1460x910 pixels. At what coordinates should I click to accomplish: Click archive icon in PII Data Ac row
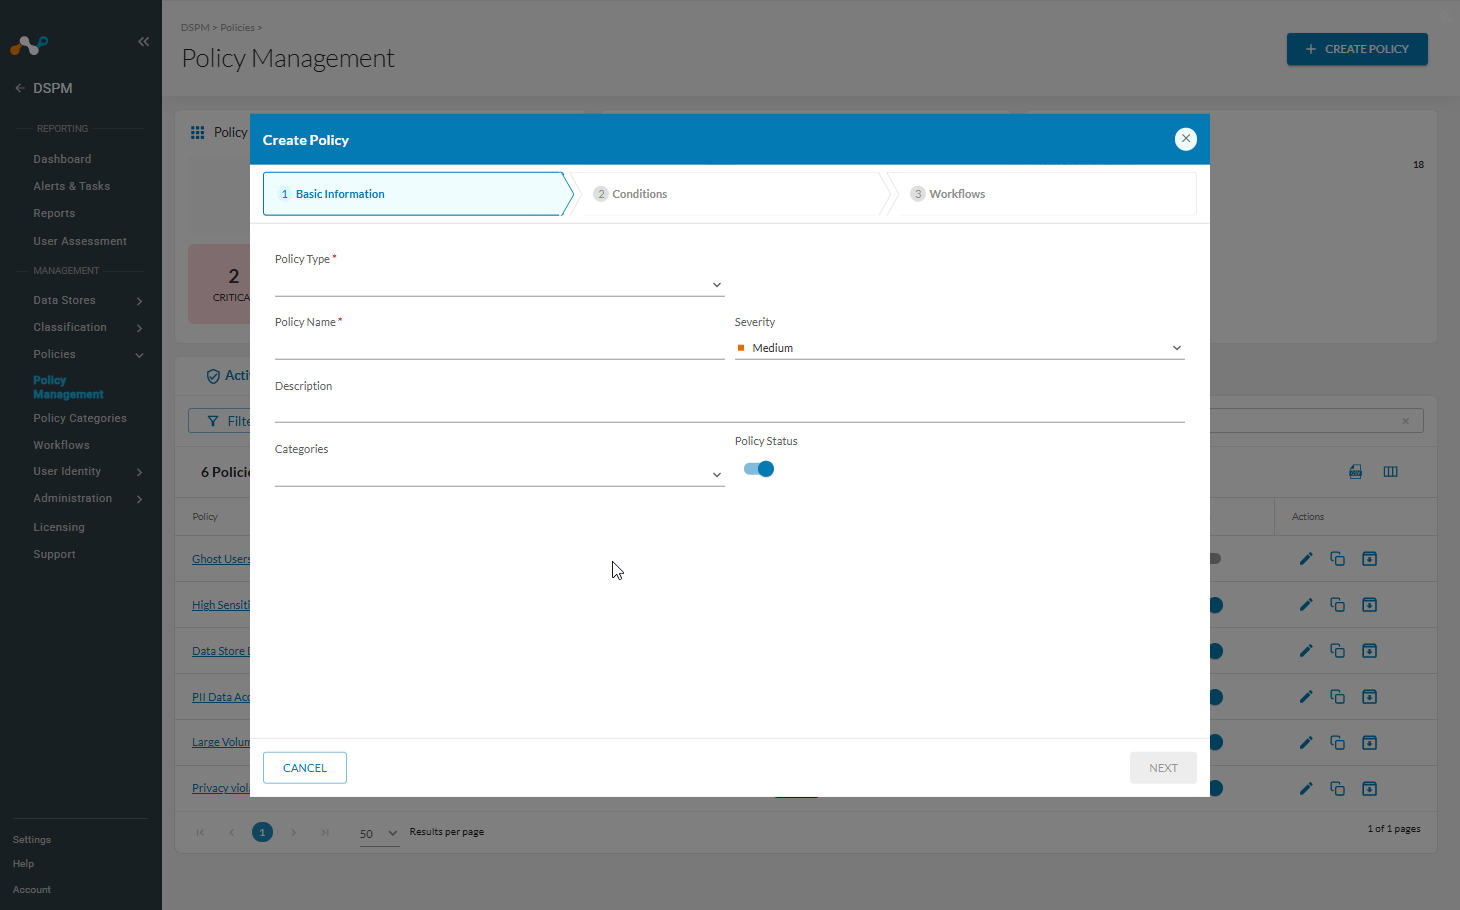[1370, 697]
